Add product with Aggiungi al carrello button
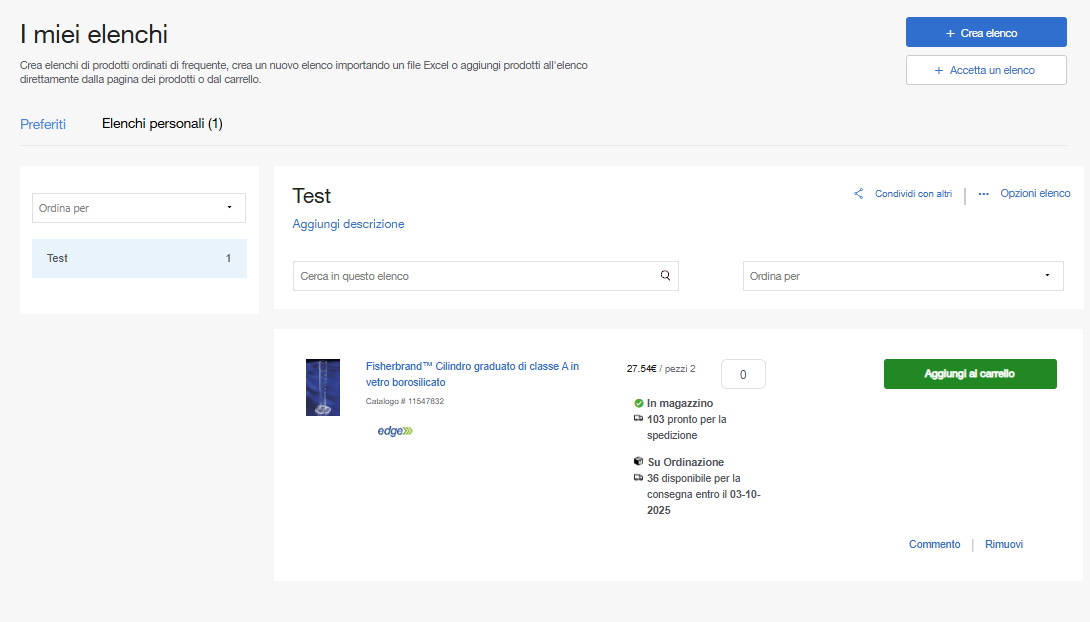This screenshot has height=622, width=1090. [x=969, y=374]
